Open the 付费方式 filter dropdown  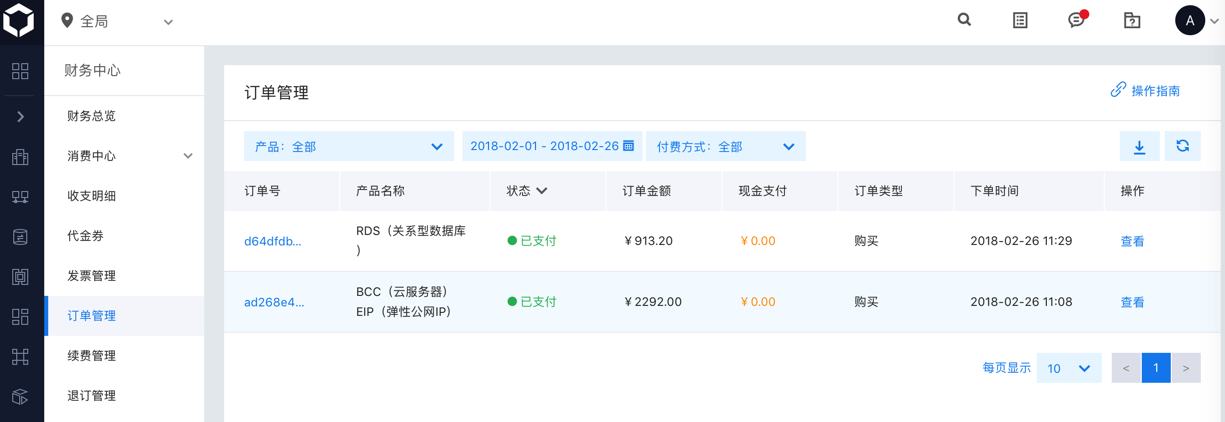tap(725, 147)
